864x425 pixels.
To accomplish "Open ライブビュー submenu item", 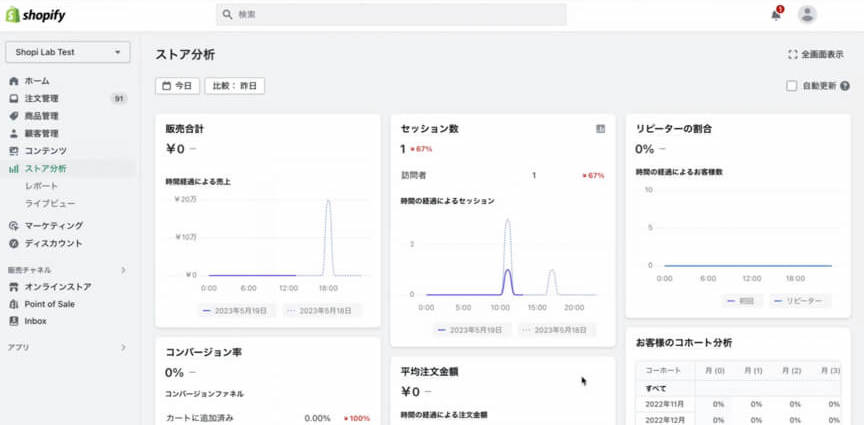I will (x=50, y=203).
